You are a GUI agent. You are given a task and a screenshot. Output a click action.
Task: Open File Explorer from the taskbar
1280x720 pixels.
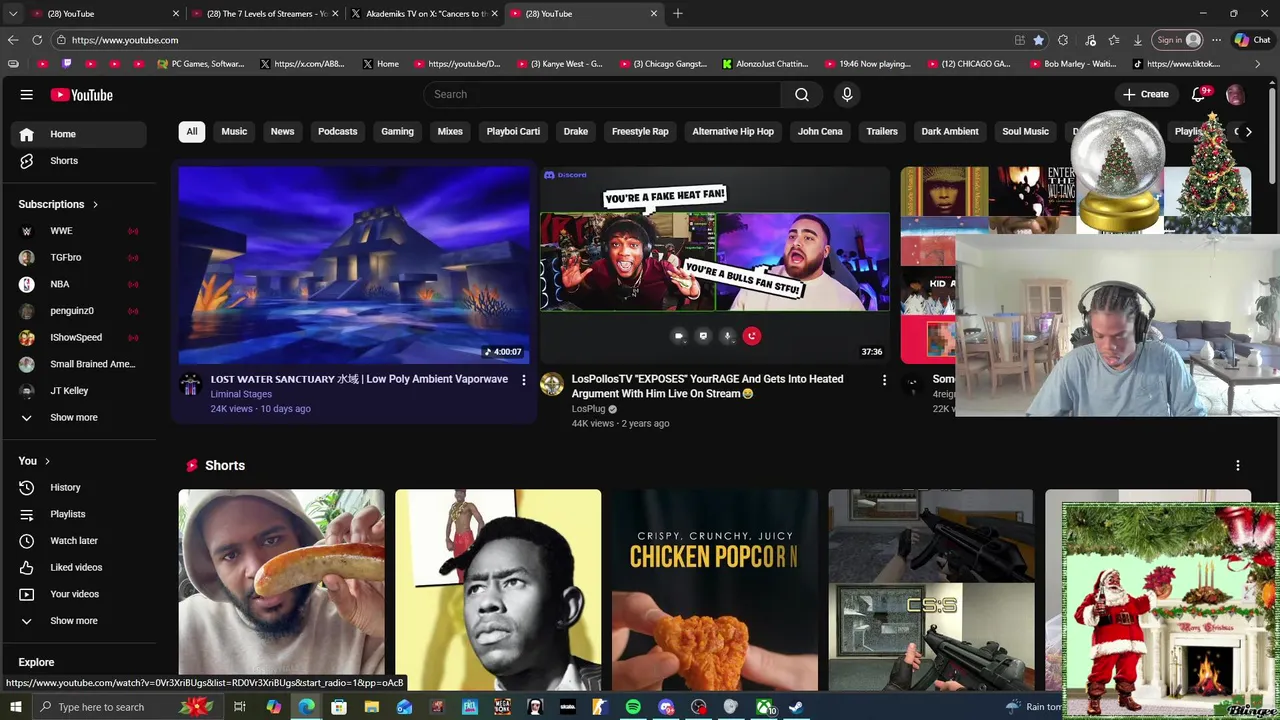click(x=371, y=707)
